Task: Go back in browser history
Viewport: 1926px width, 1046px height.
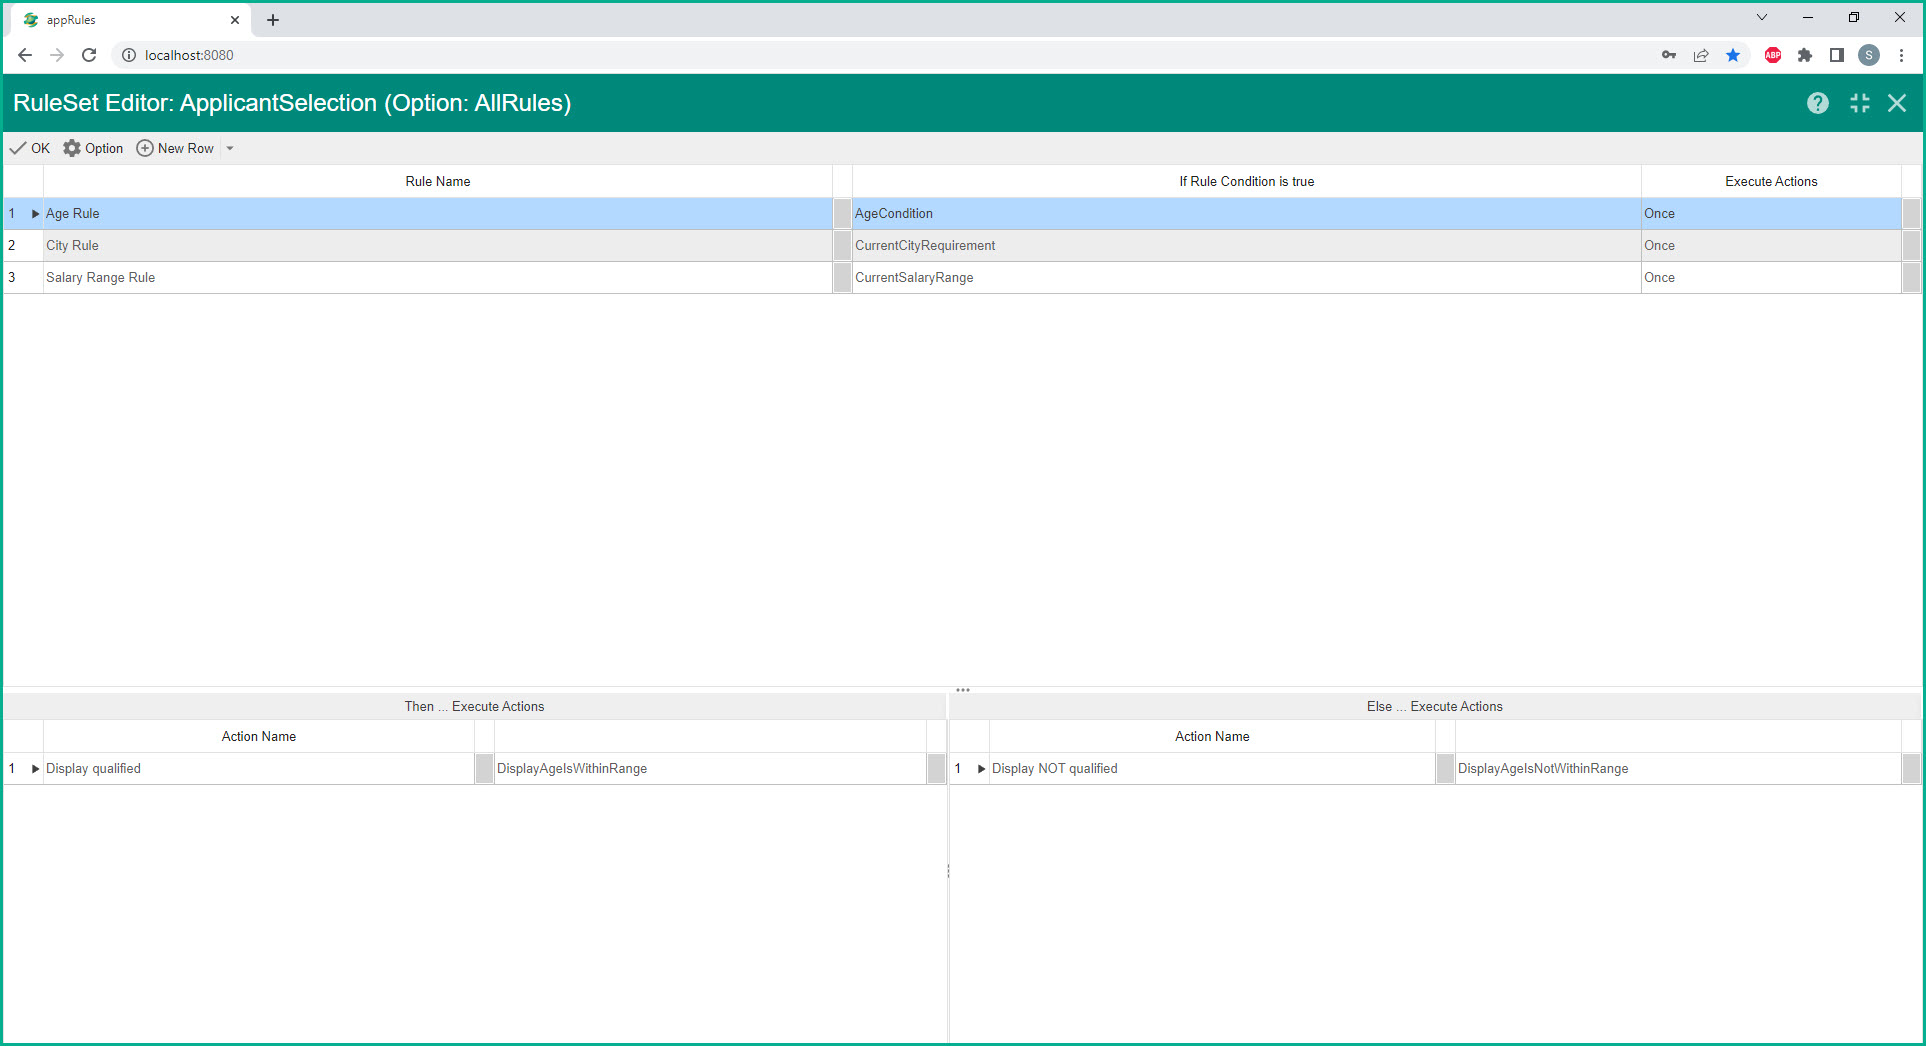Action: 25,55
